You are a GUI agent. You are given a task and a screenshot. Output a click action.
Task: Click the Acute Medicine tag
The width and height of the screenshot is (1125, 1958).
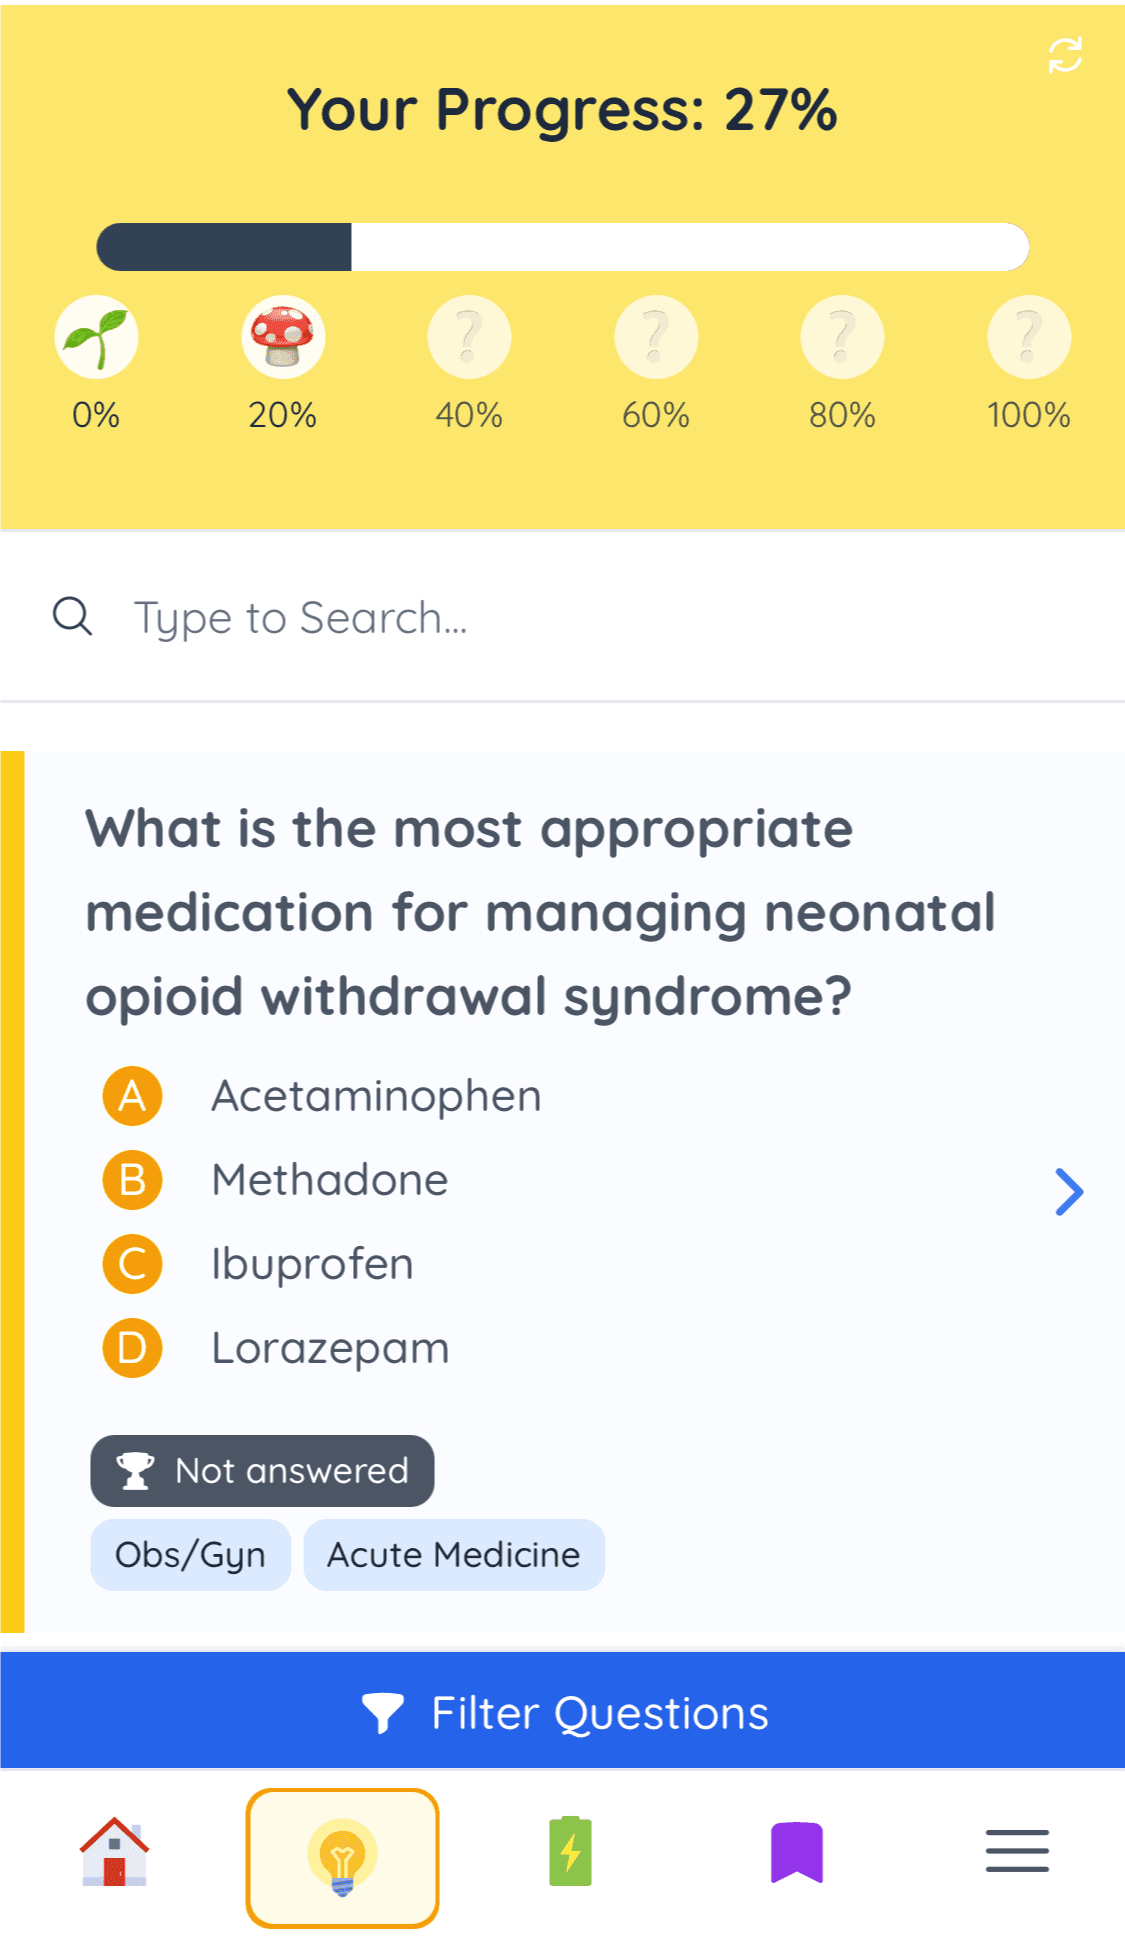coord(454,1555)
